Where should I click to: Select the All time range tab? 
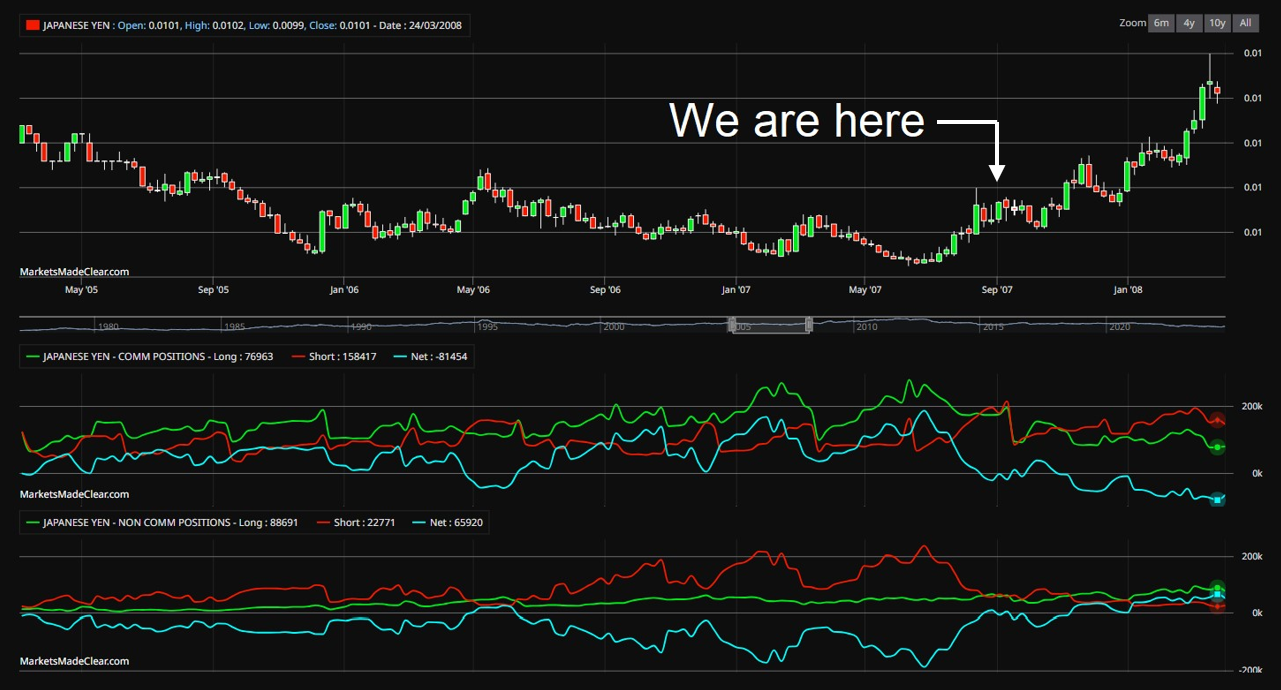pyautogui.click(x=1245, y=23)
